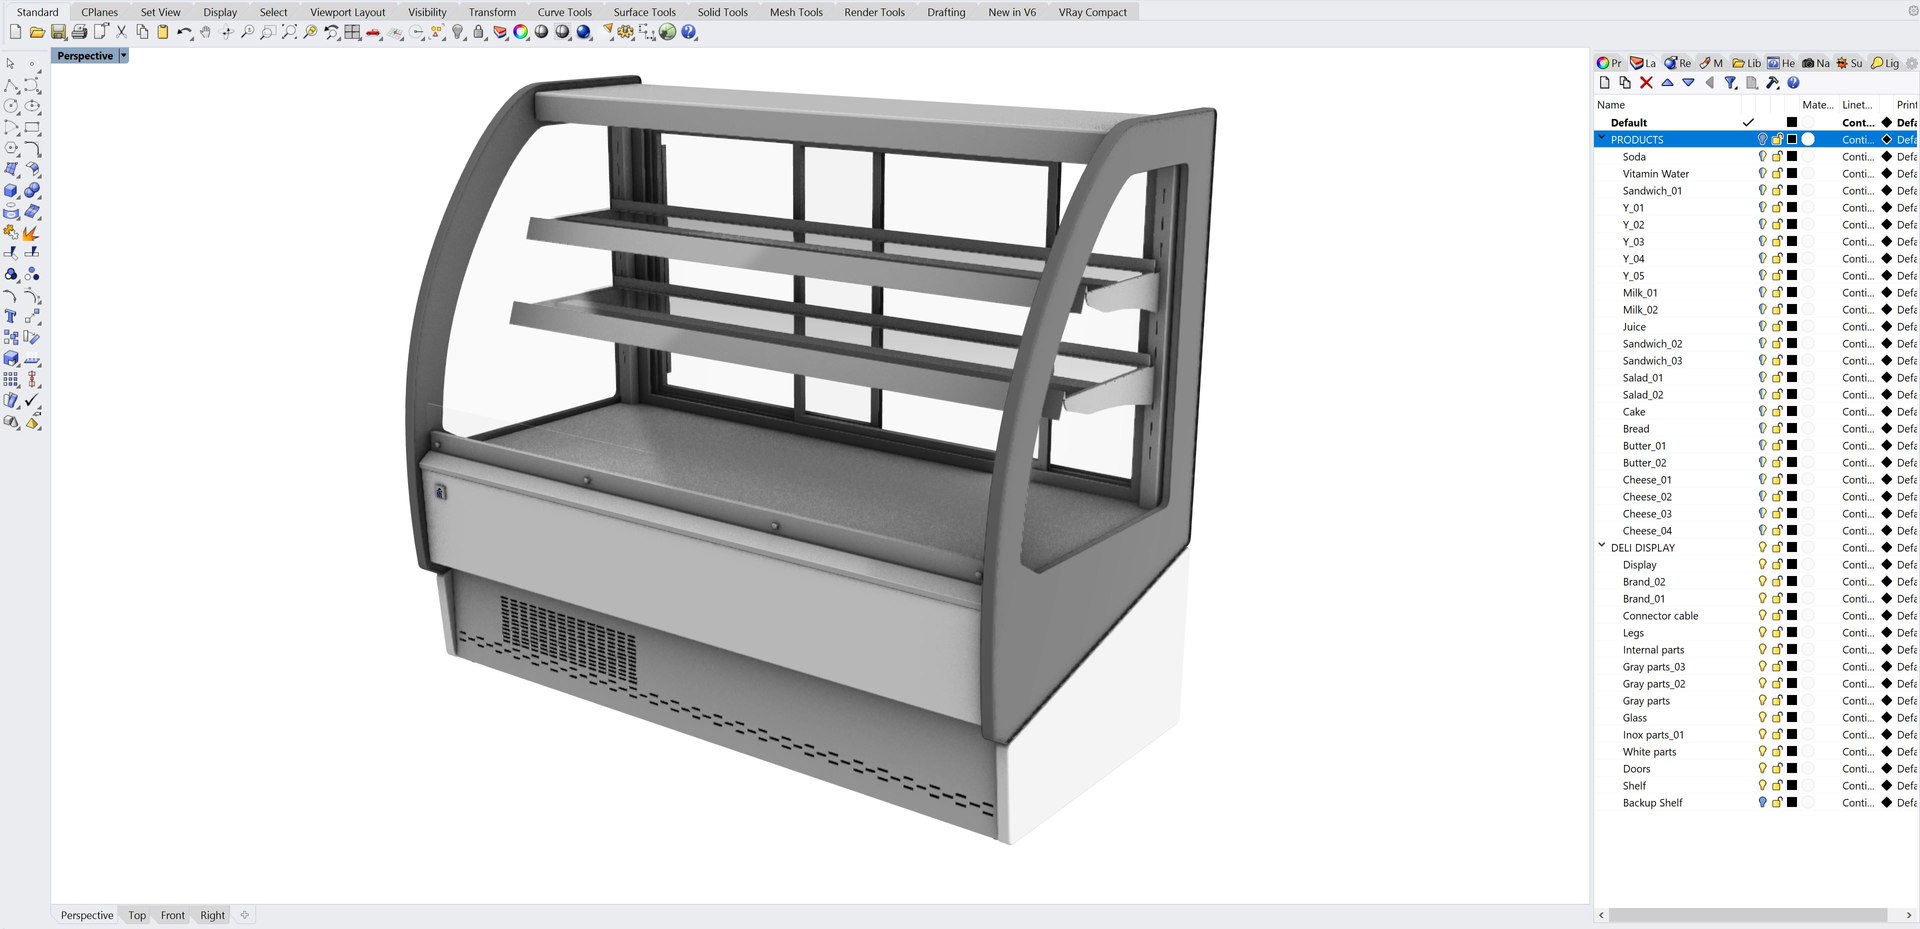Switch to the VRay Compact tab
The height and width of the screenshot is (929, 1920).
point(1092,12)
